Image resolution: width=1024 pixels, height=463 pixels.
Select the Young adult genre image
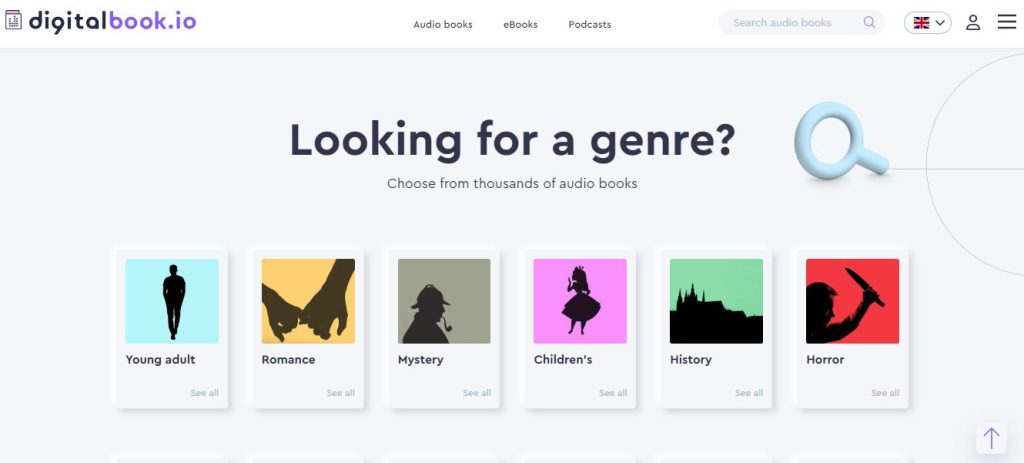pyautogui.click(x=172, y=301)
